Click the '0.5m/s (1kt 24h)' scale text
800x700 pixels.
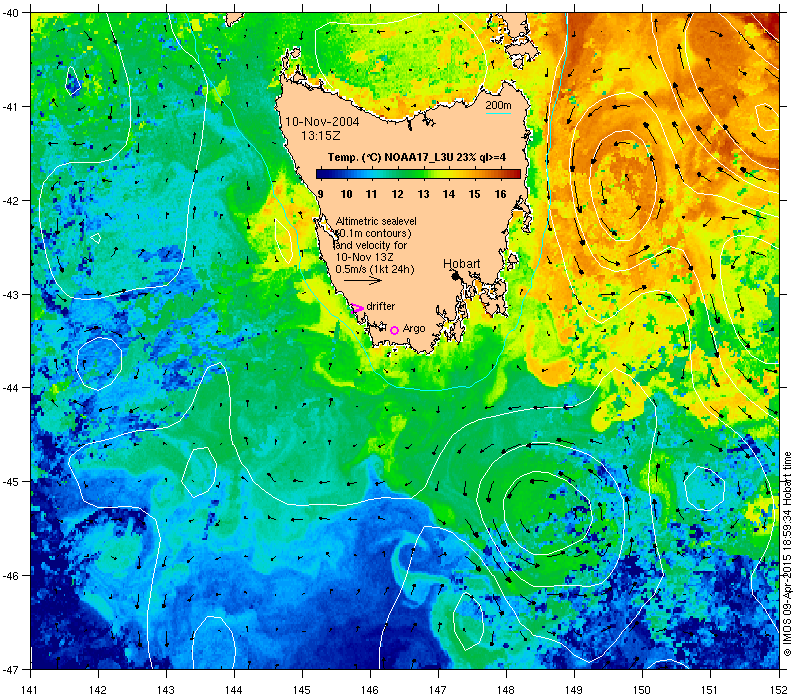[x=374, y=269]
